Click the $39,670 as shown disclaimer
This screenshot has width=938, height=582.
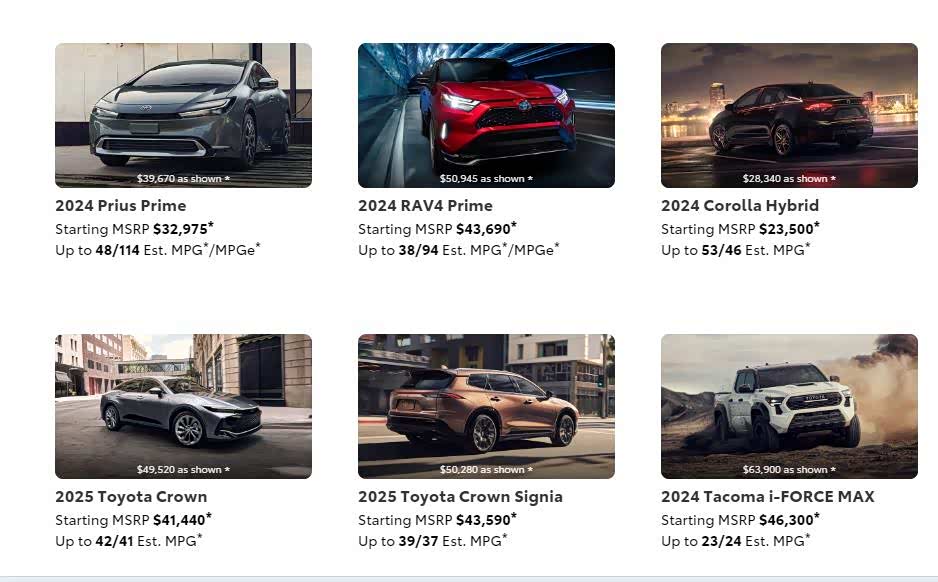(183, 179)
